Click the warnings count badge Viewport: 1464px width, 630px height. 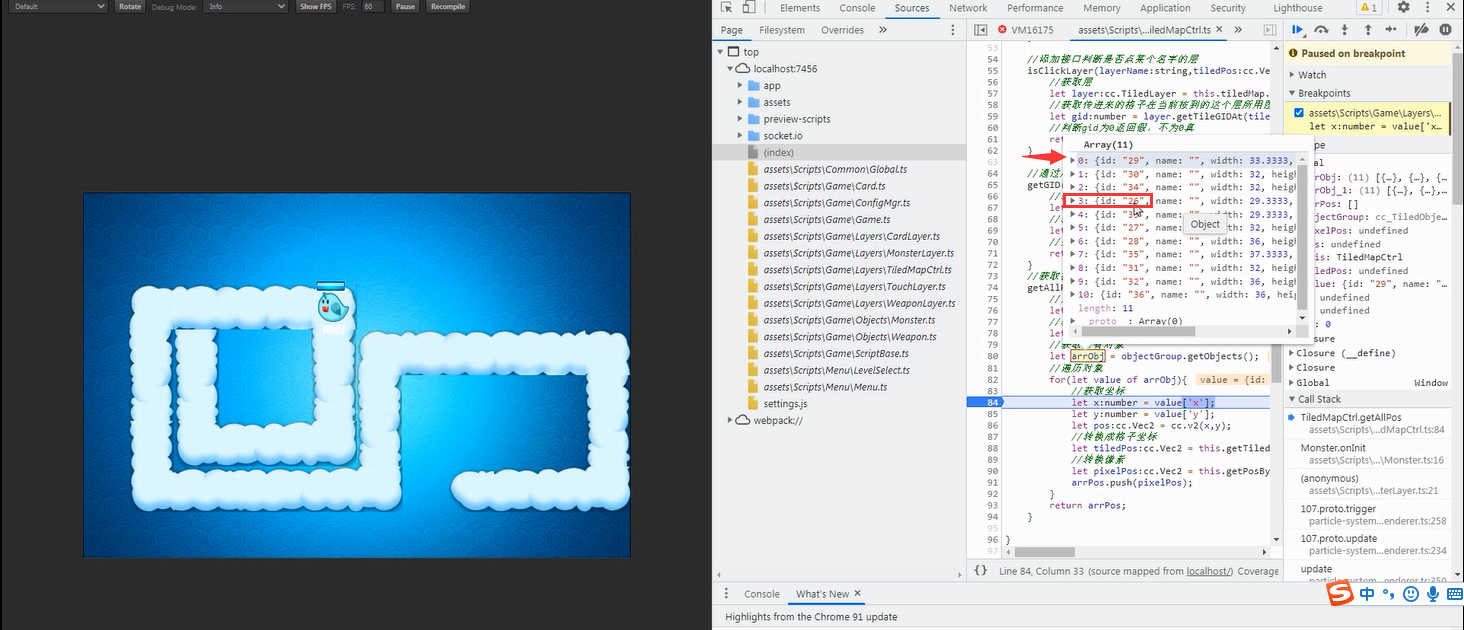coord(1369,8)
